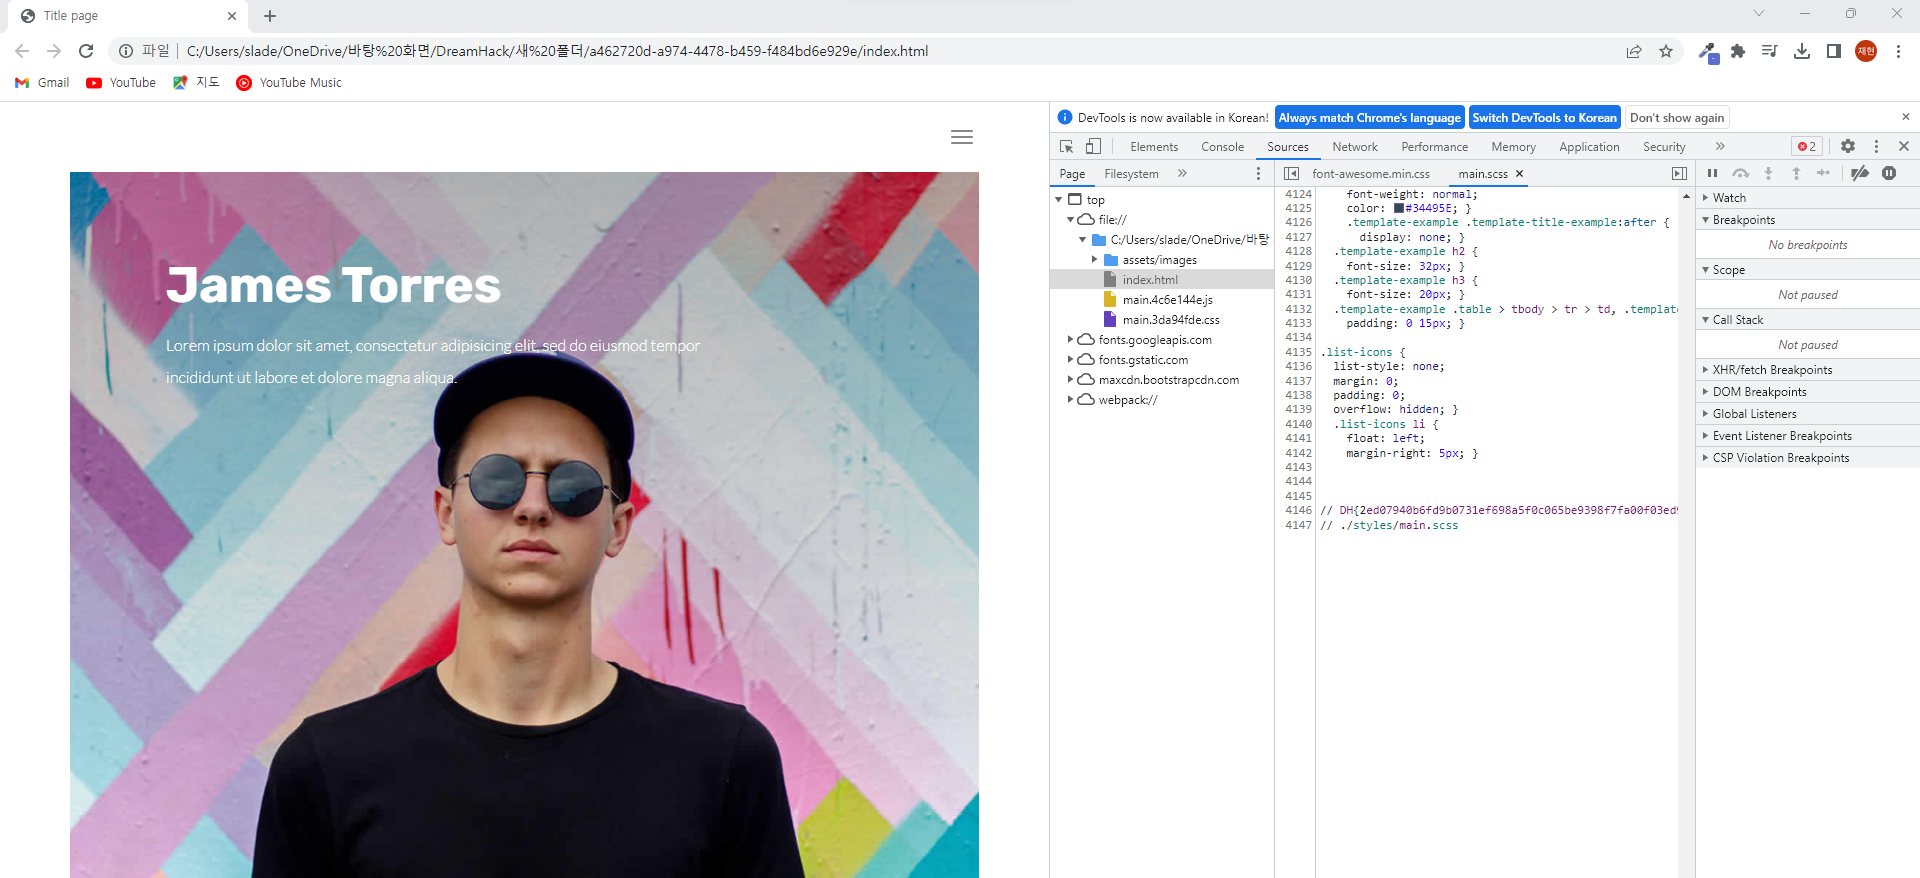The image size is (1920, 878).
Task: Select the Filesystem navigator tab
Action: point(1131,174)
